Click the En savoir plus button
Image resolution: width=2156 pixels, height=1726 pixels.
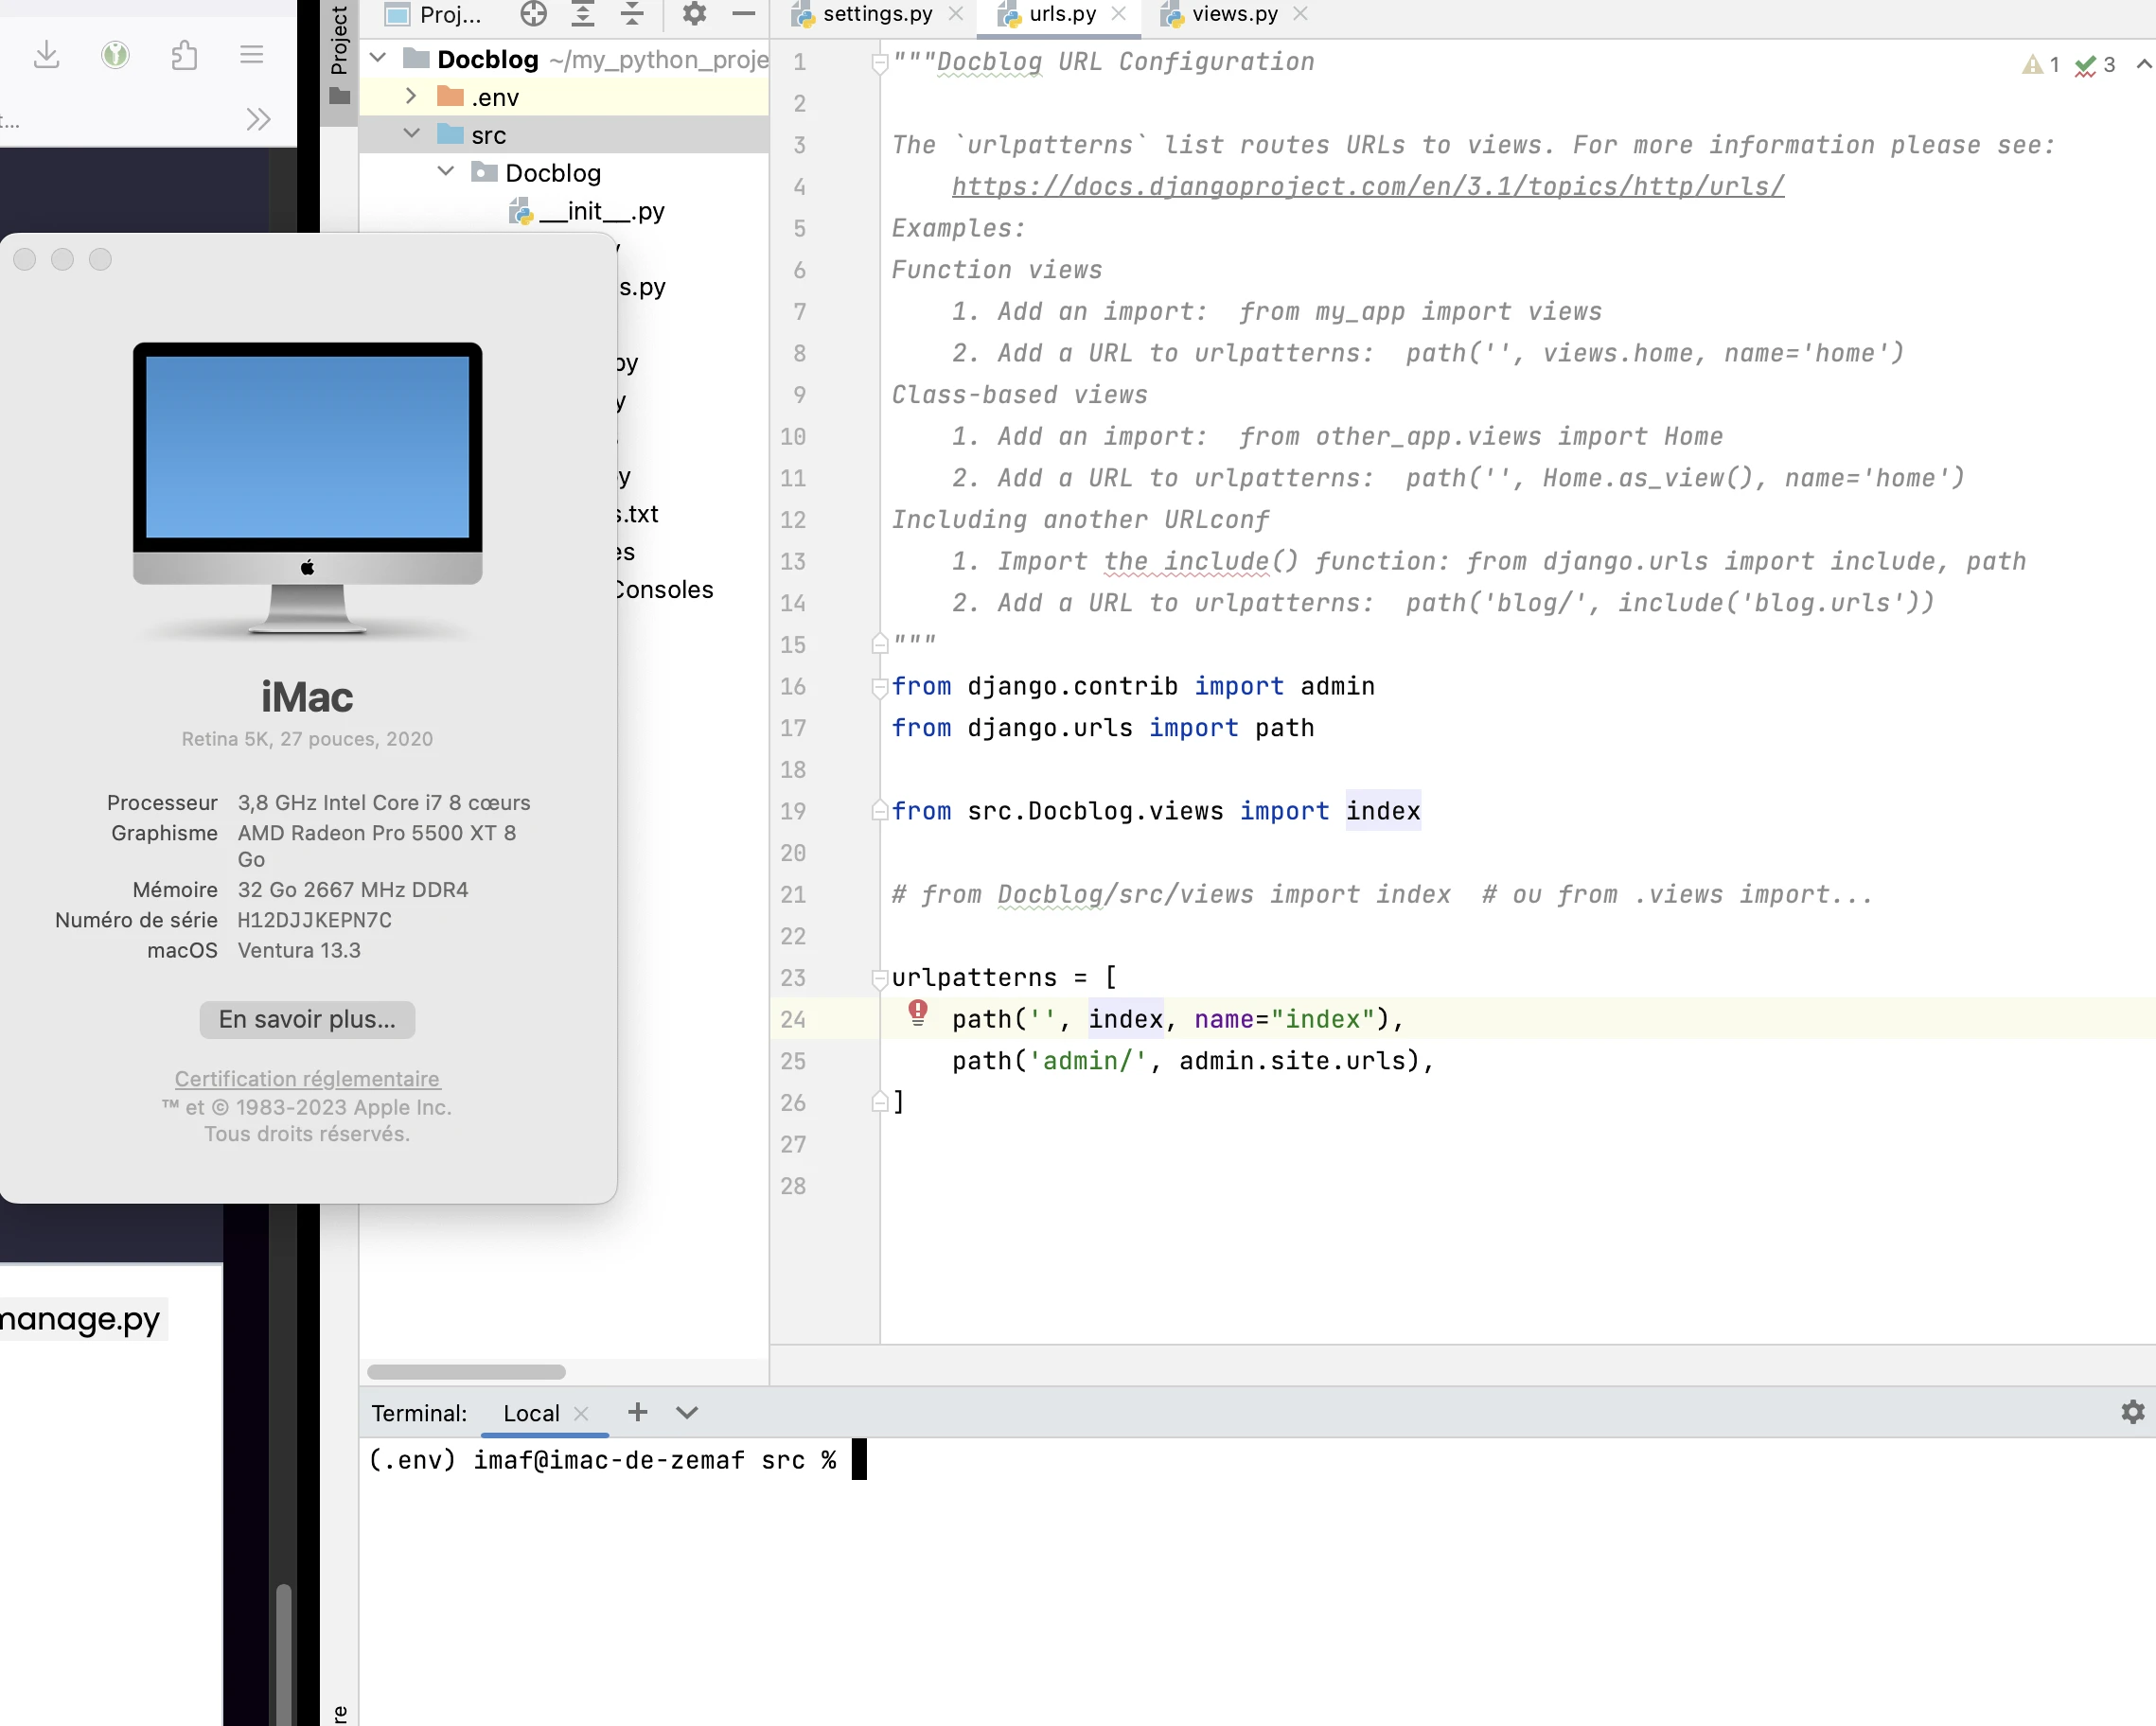[307, 1019]
